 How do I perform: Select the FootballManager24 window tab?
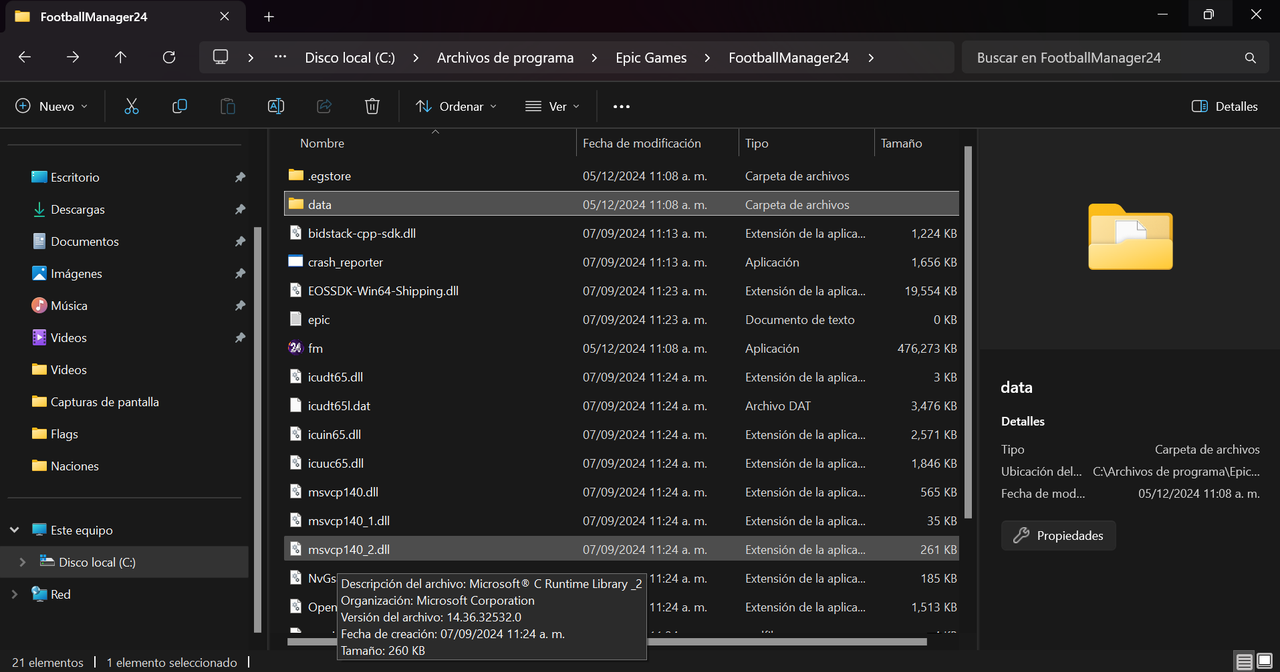pyautogui.click(x=125, y=17)
